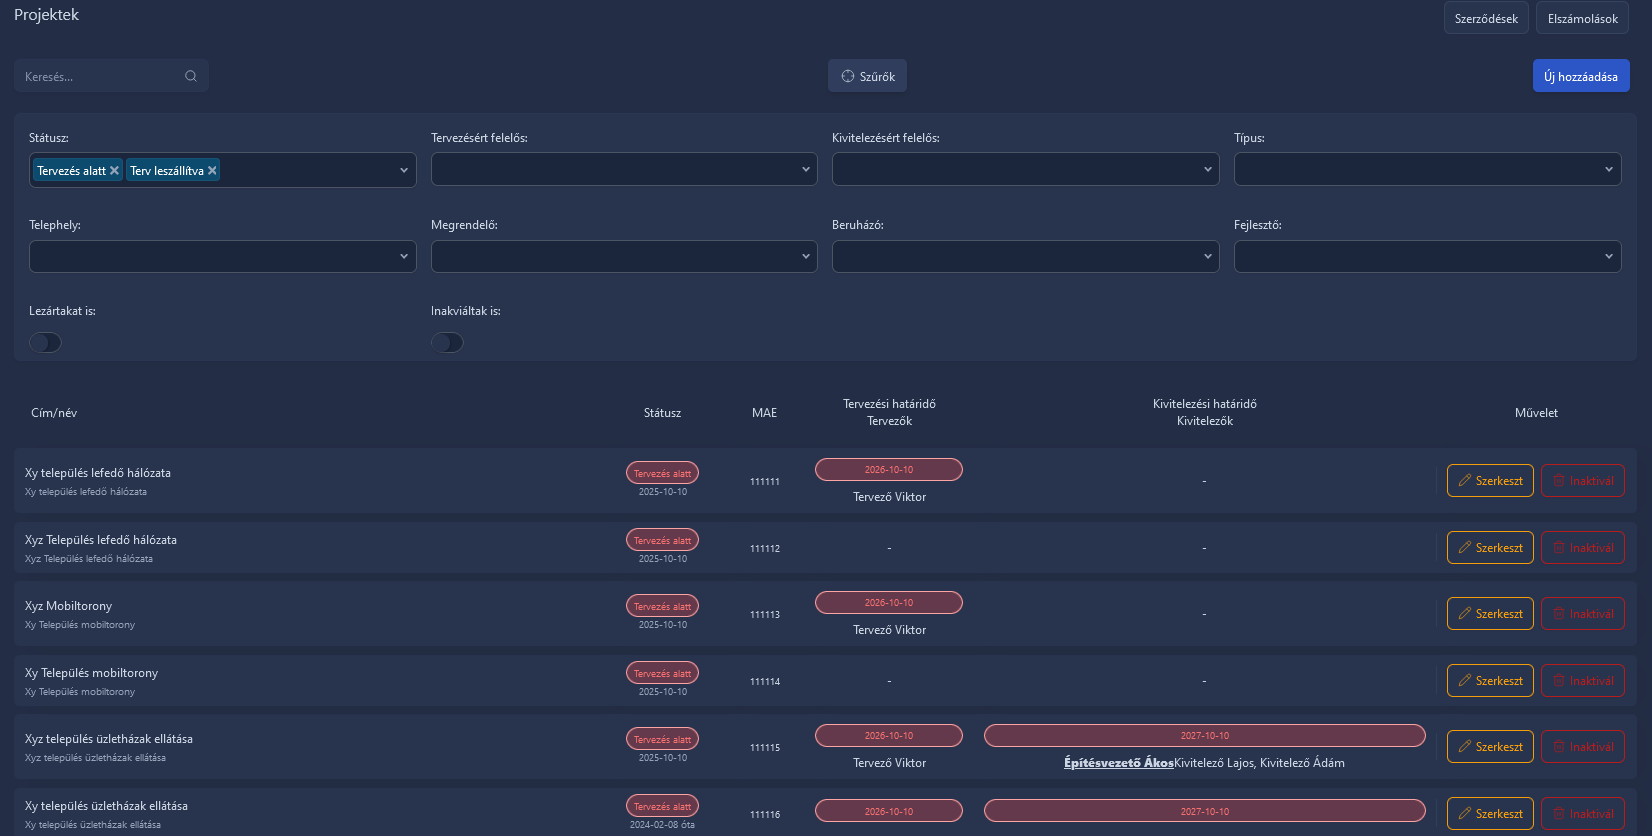The image size is (1652, 836).
Task: Toggle the 'Inakviáltak is' switch
Action: click(x=447, y=343)
